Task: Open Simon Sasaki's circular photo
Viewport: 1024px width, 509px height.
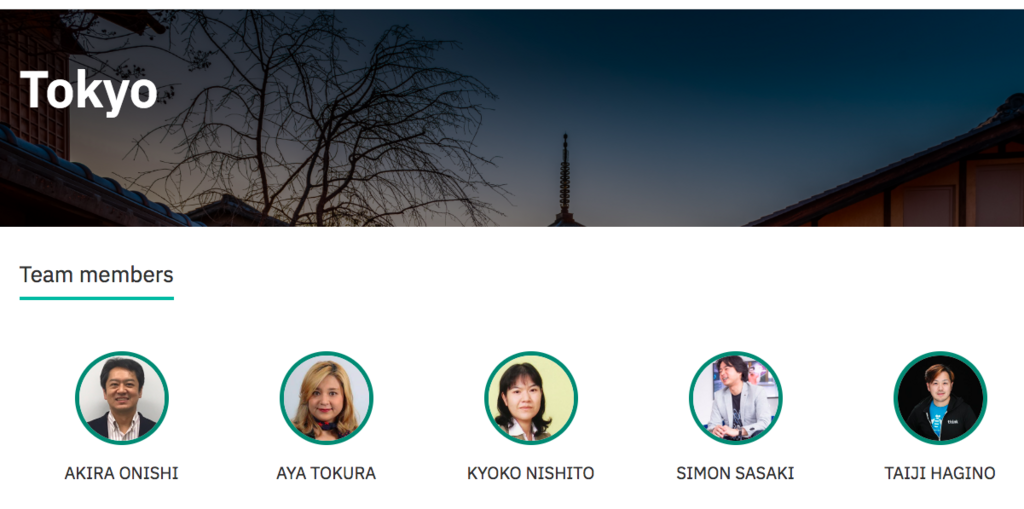Action: 735,398
